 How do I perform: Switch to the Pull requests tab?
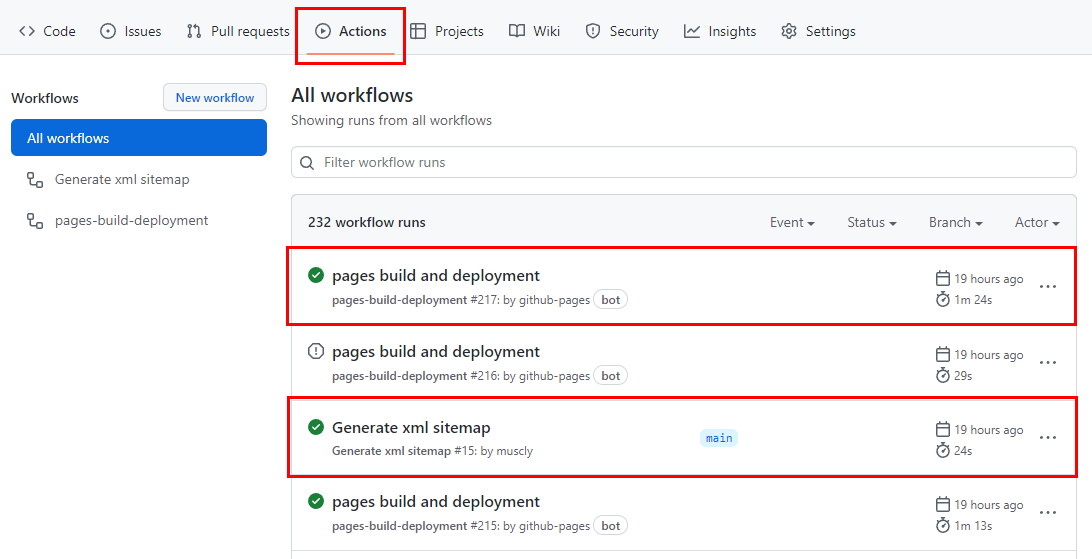pyautogui.click(x=238, y=31)
